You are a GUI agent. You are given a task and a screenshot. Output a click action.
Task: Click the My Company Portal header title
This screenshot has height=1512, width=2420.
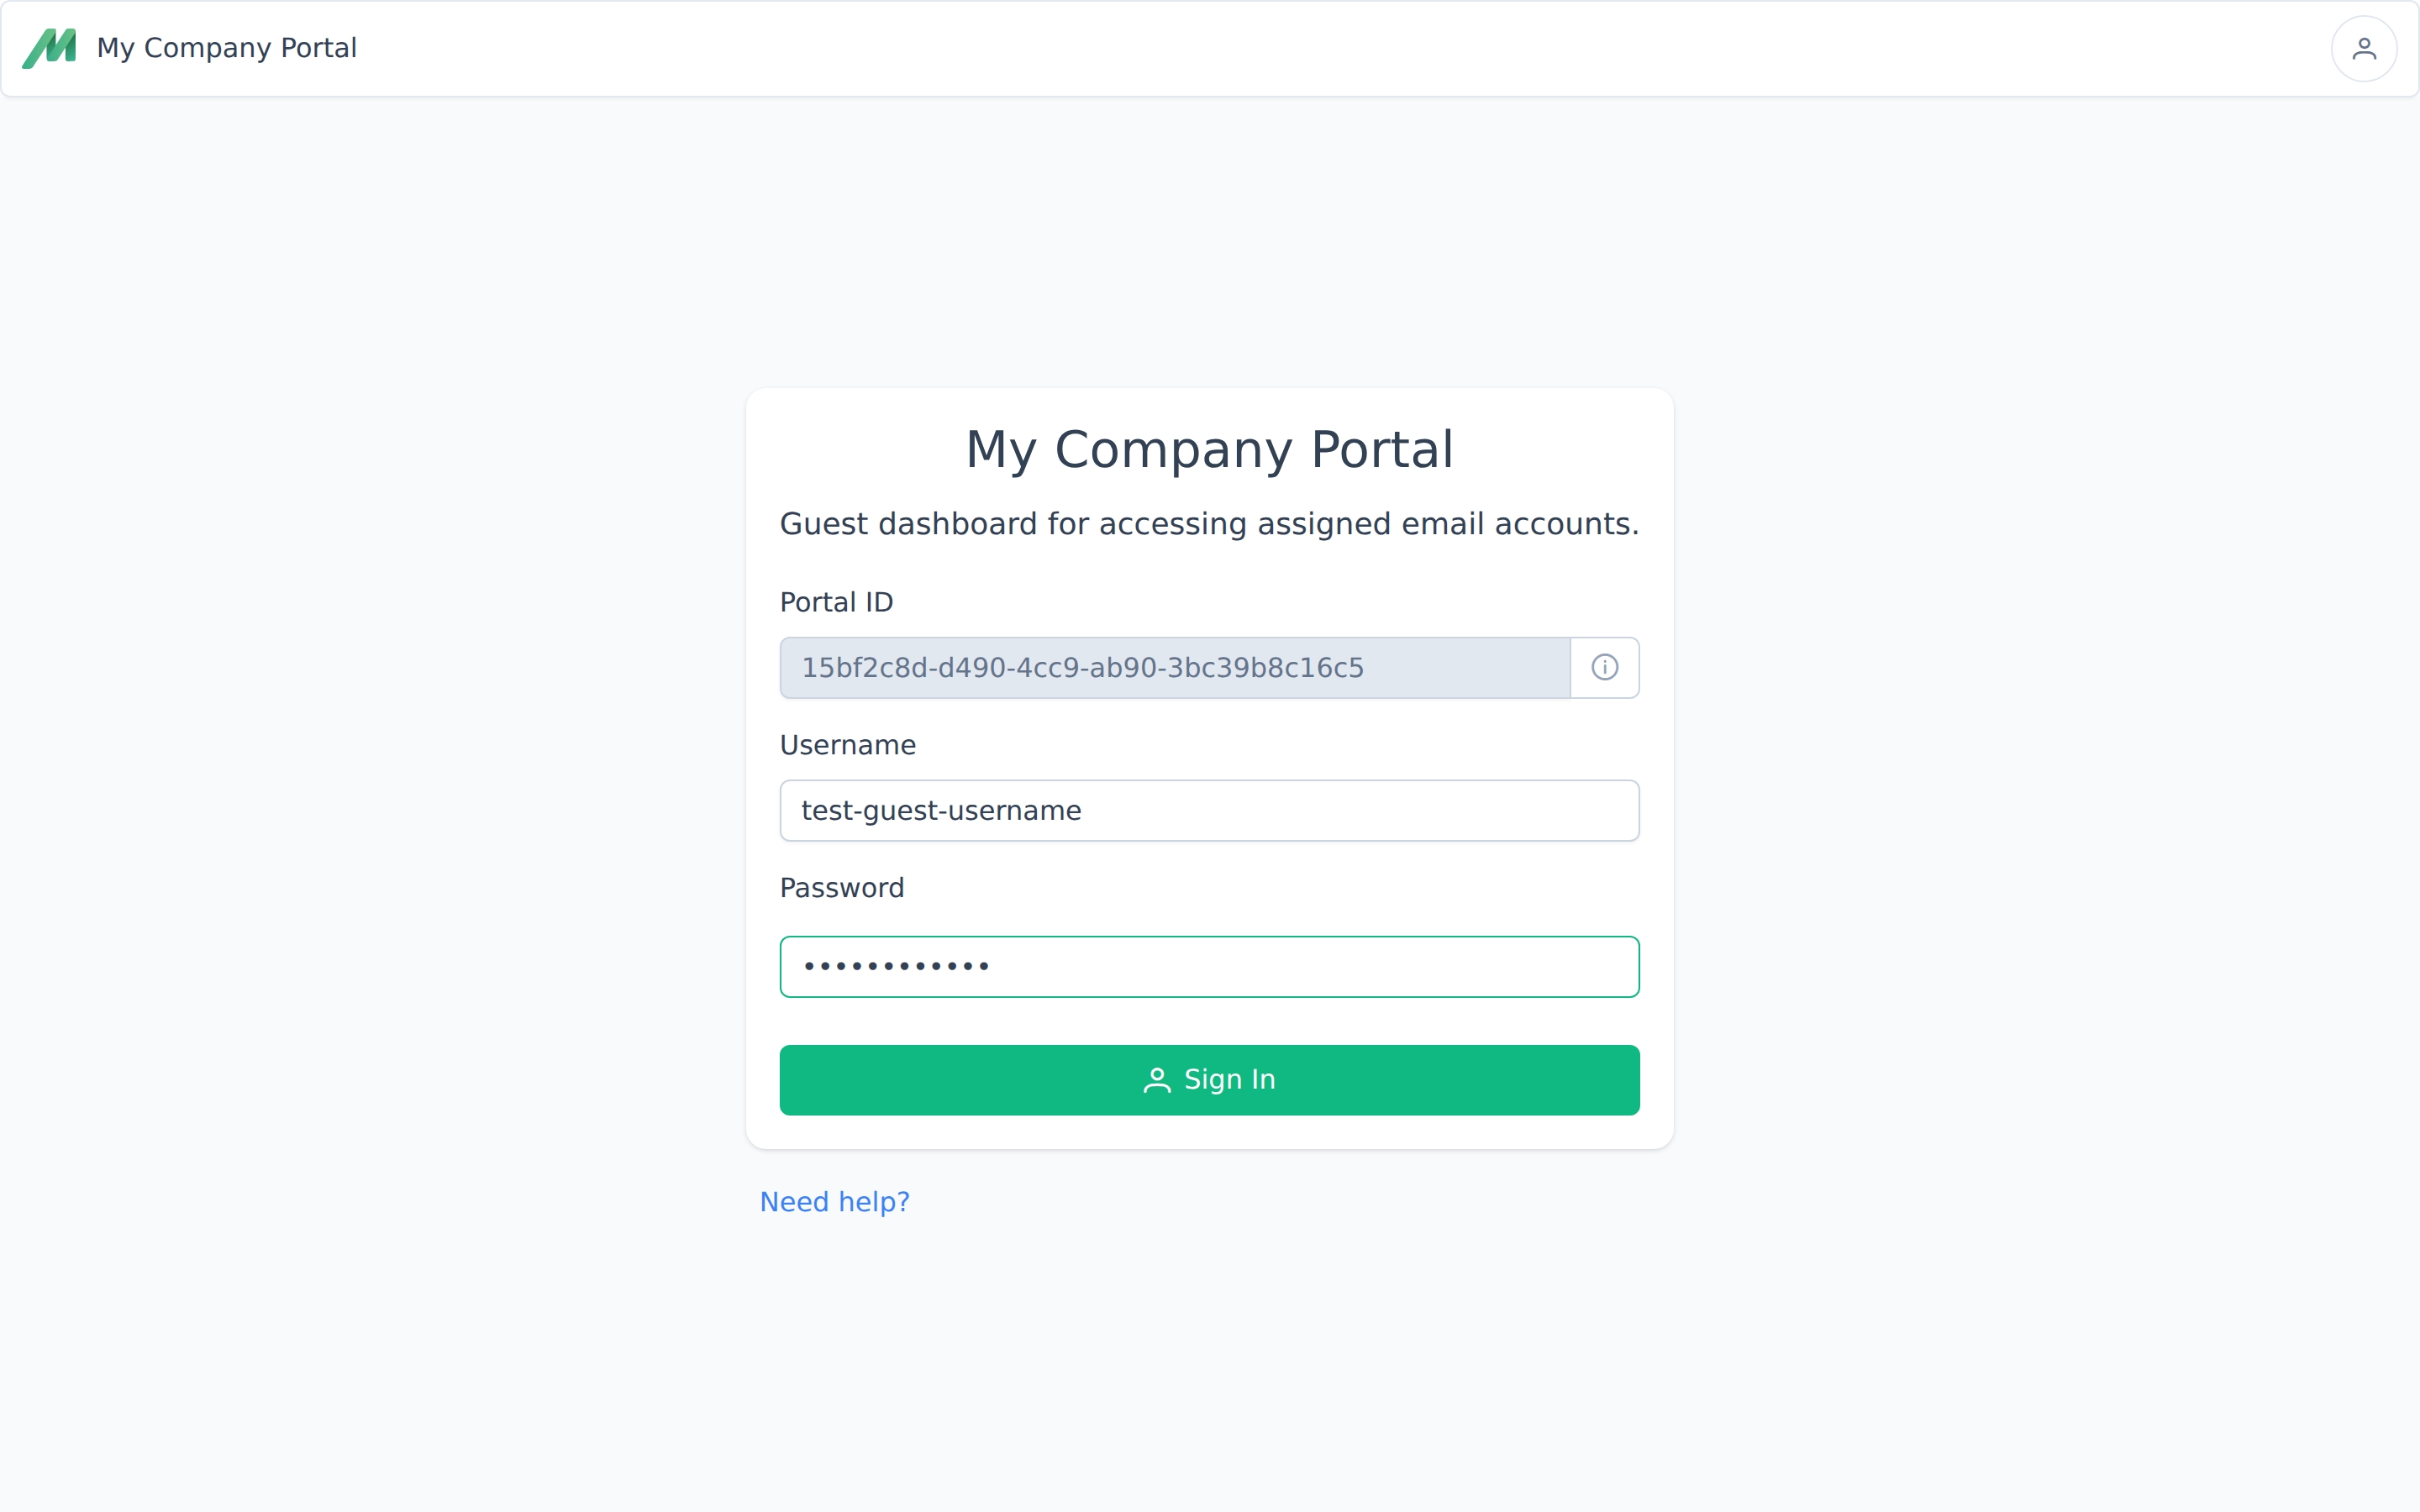226,48
